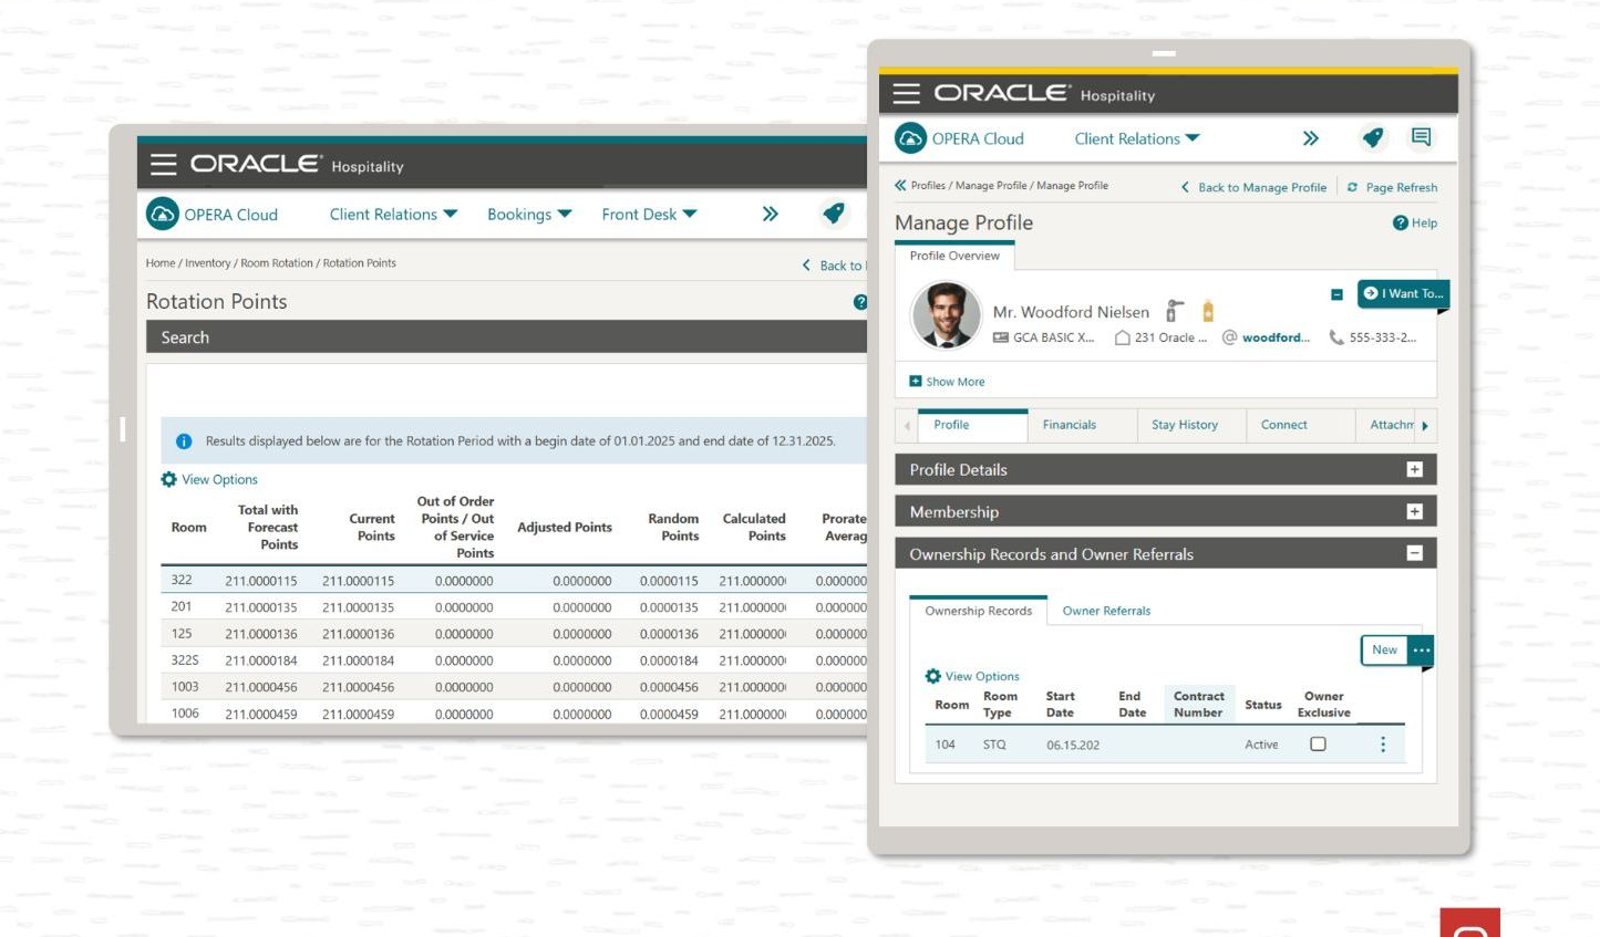Click Back to Manage Profile link
1600x937 pixels.
pos(1254,187)
